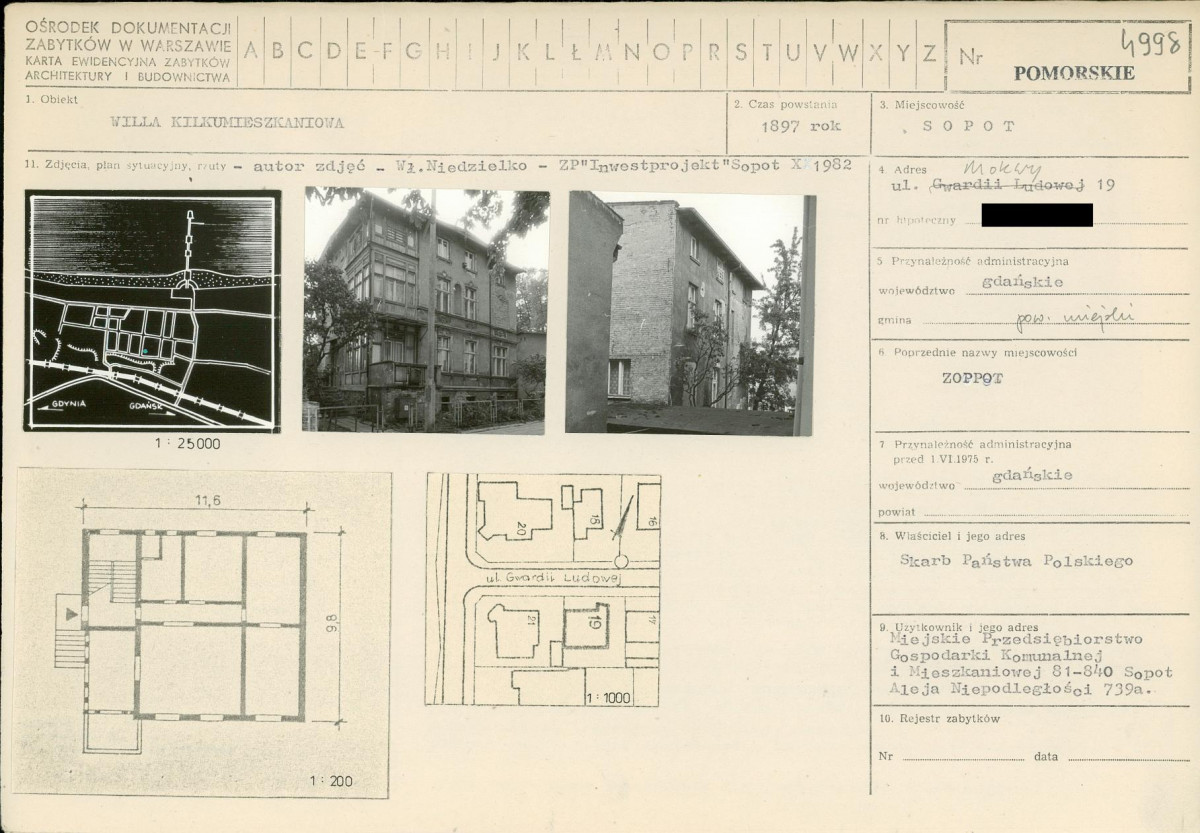This screenshot has width=1200, height=833.
Task: Click the WILLA KILKUMIESZKANIOWA object name
Action: (x=228, y=123)
